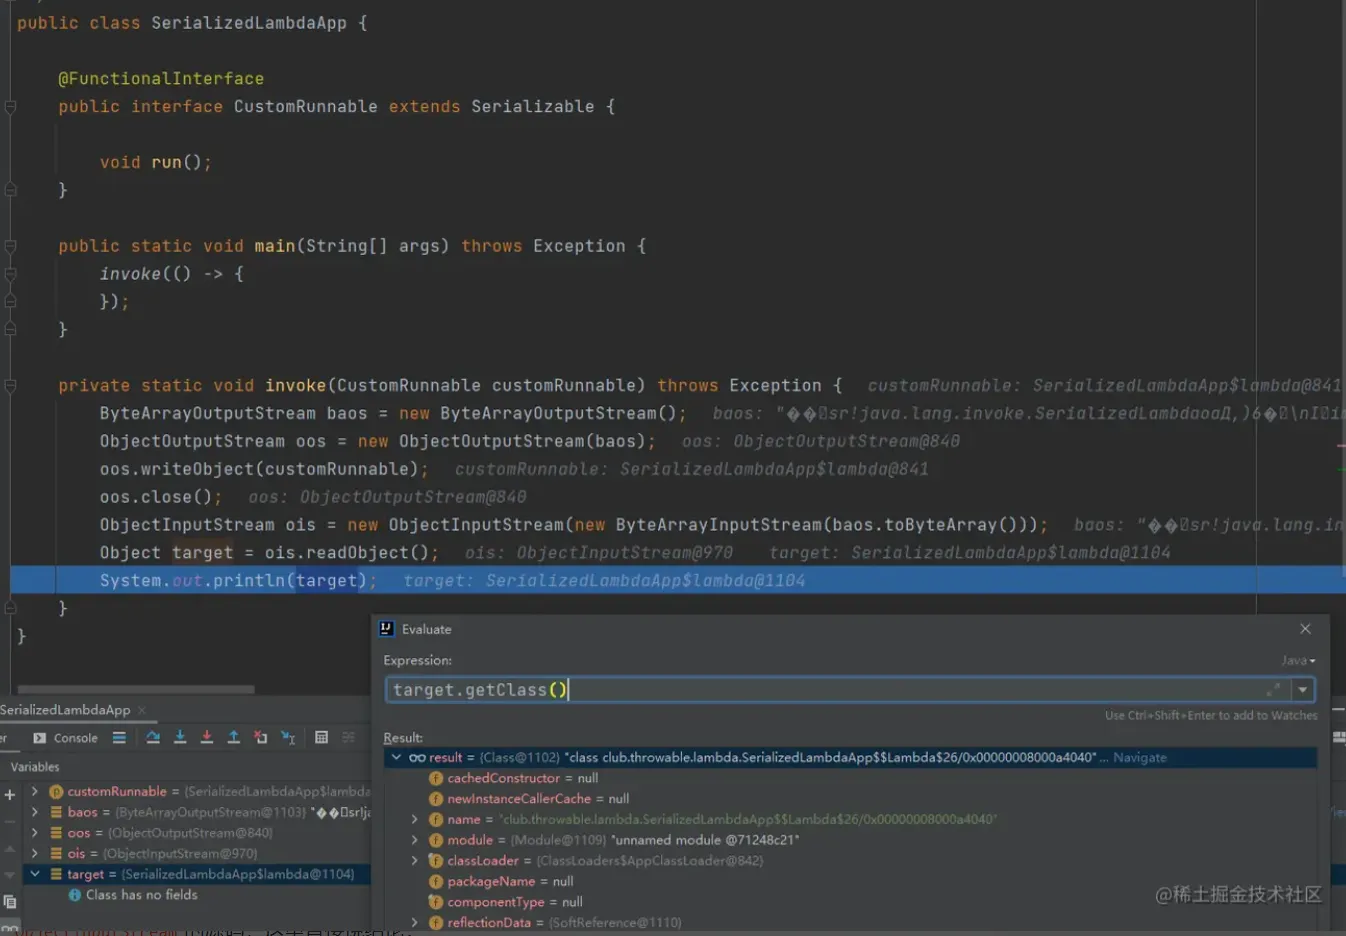
Task: Expand the name field in result
Action: click(x=415, y=819)
